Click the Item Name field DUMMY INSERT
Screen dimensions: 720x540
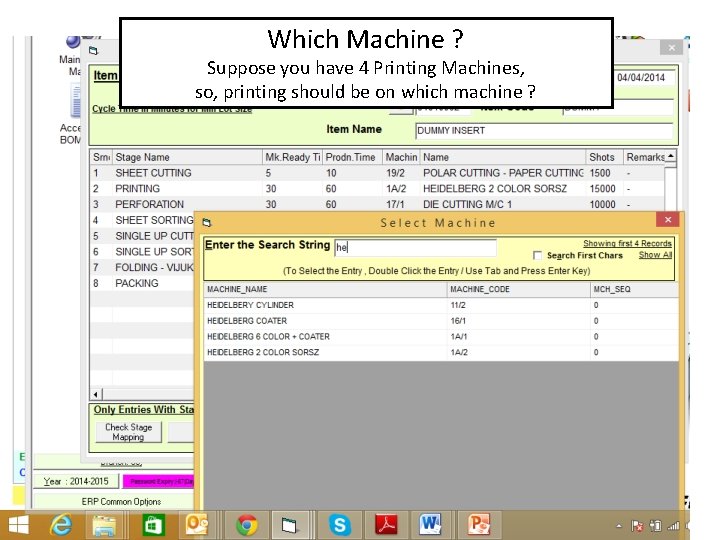point(544,131)
